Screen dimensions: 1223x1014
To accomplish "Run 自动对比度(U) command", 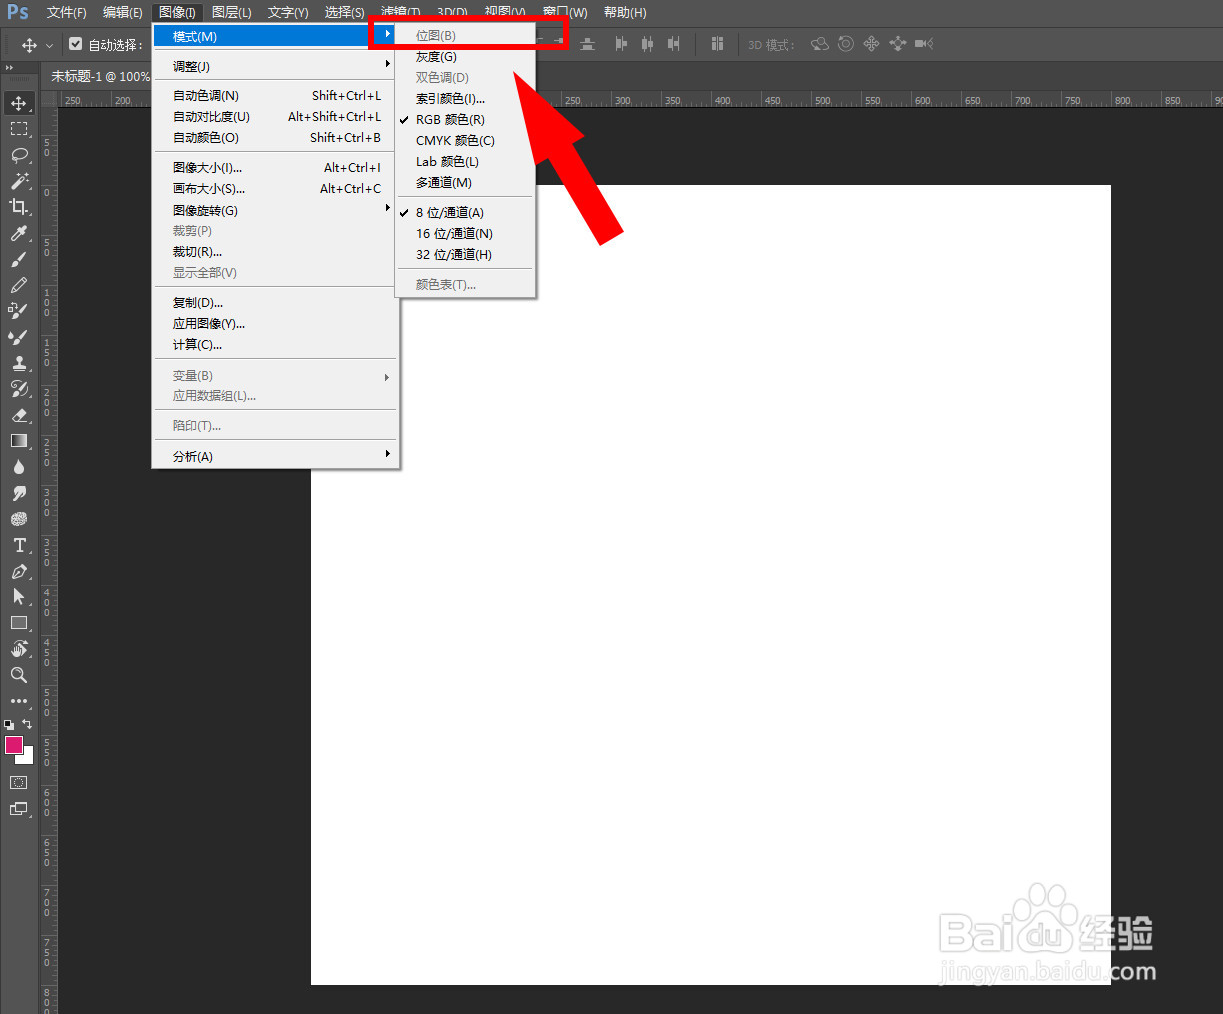I will coord(276,116).
